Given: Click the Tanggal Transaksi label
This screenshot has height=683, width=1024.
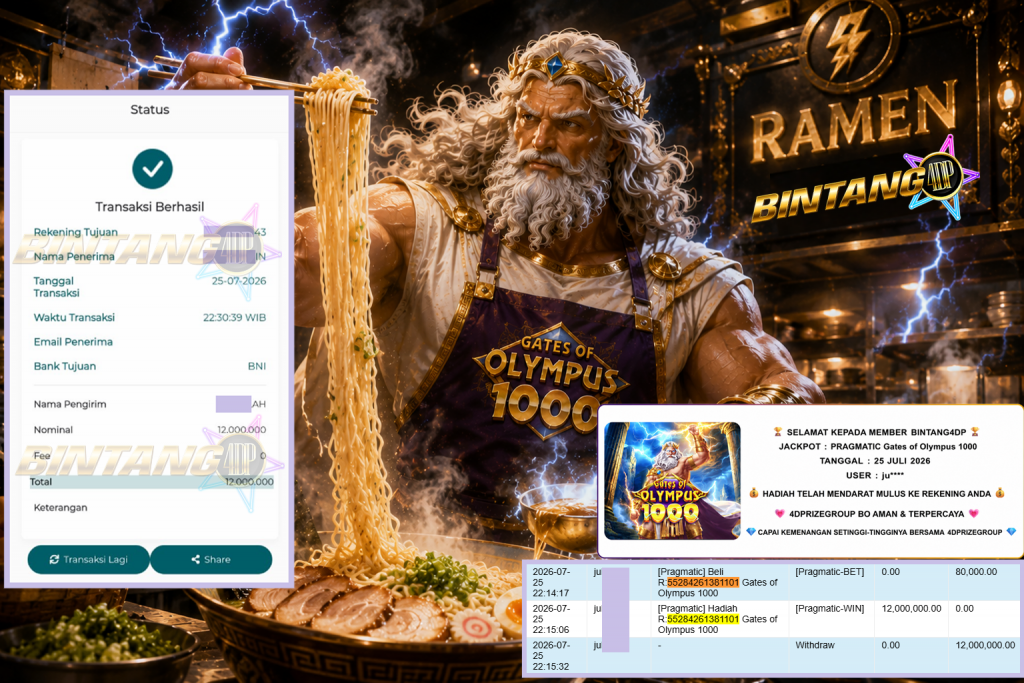Looking at the screenshot, I should [x=56, y=287].
